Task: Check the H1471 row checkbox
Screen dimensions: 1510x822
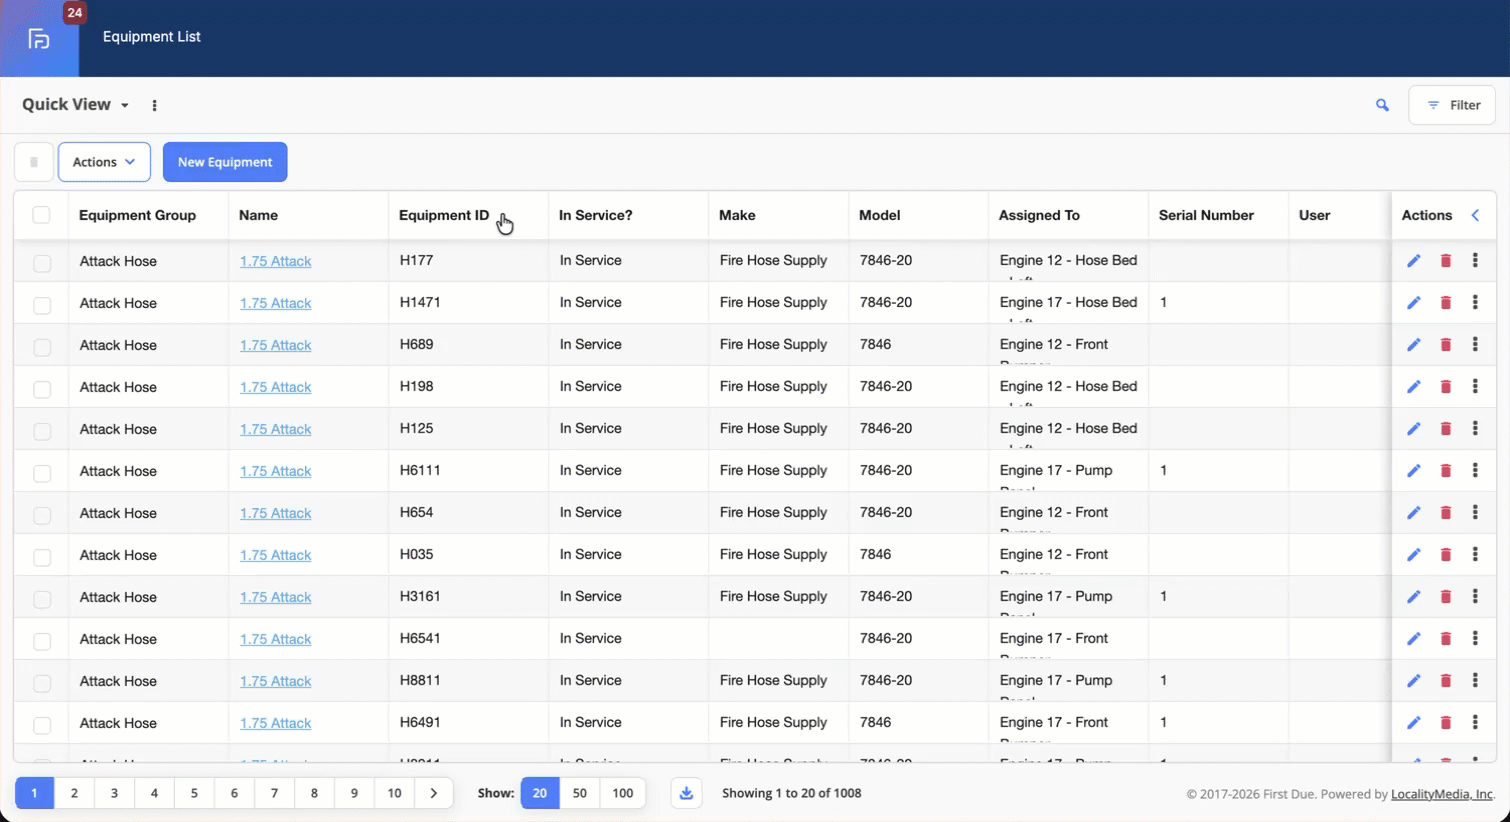Action: 42,305
